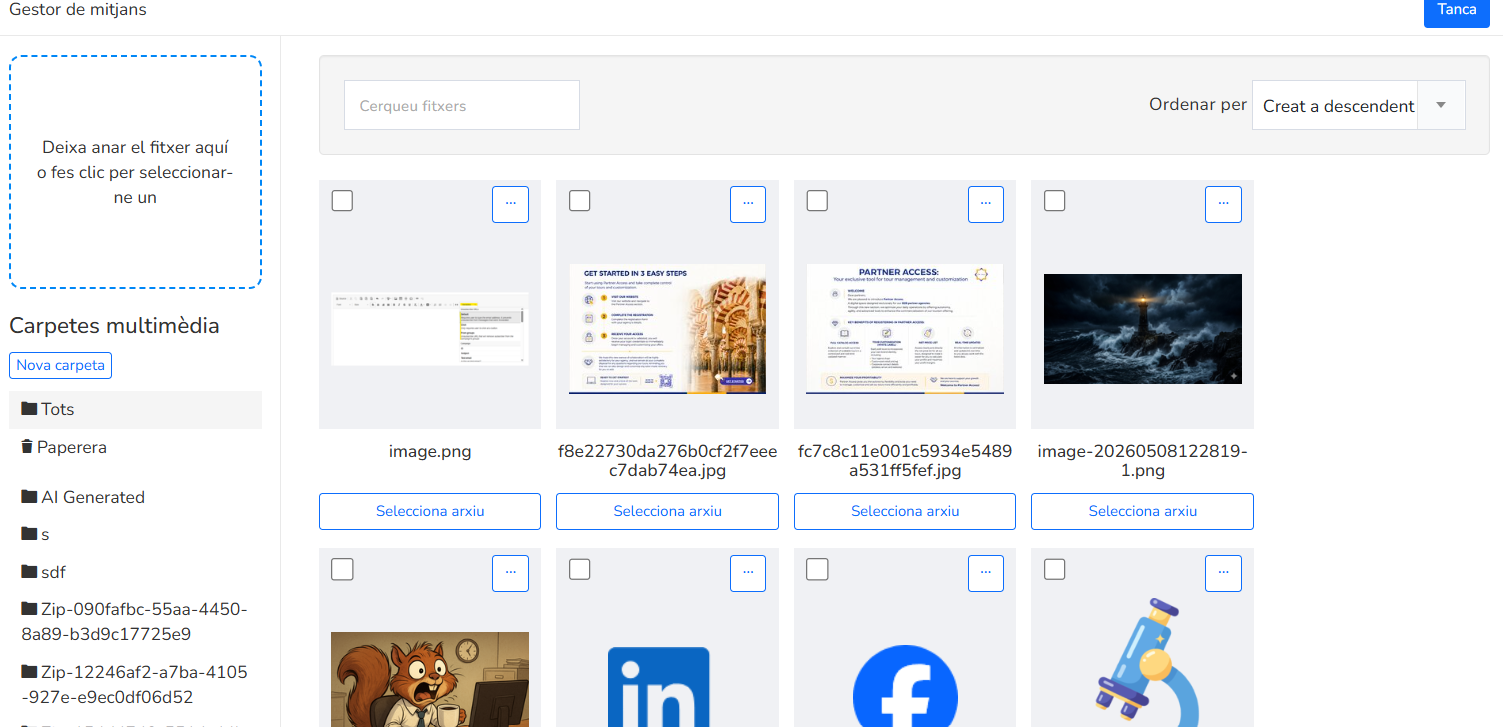Viewport: 1503px width, 727px height.
Task: Tick the checkbox on Facebook logo card
Action: (x=817, y=569)
